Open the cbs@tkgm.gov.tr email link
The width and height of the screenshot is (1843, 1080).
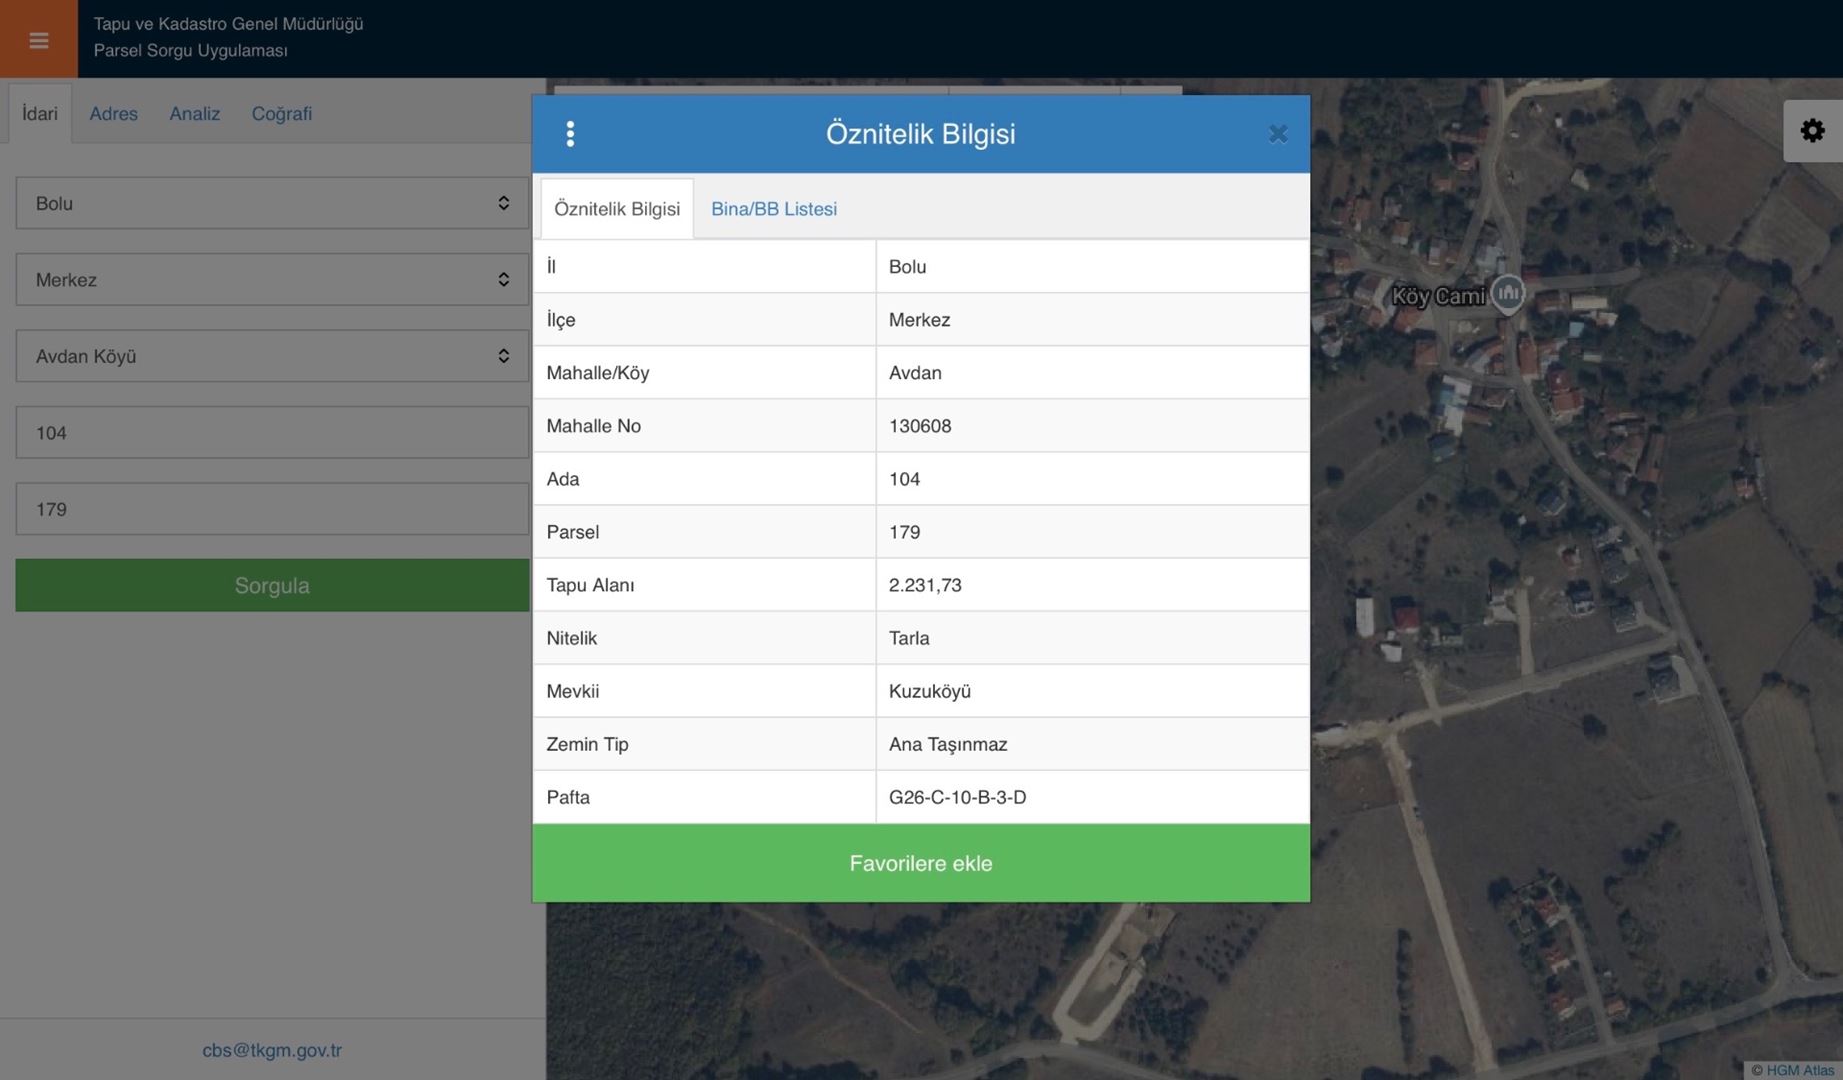click(x=272, y=1050)
